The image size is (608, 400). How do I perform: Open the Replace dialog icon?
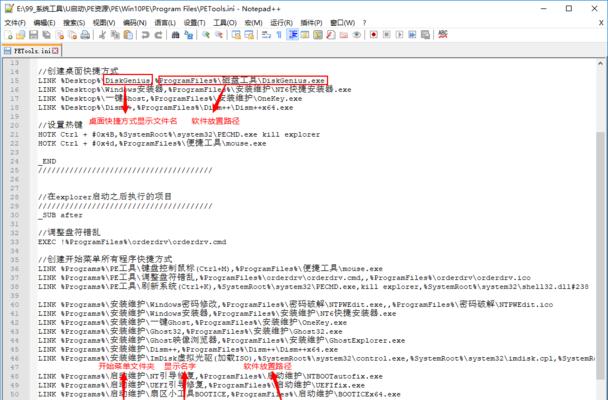coord(188,35)
